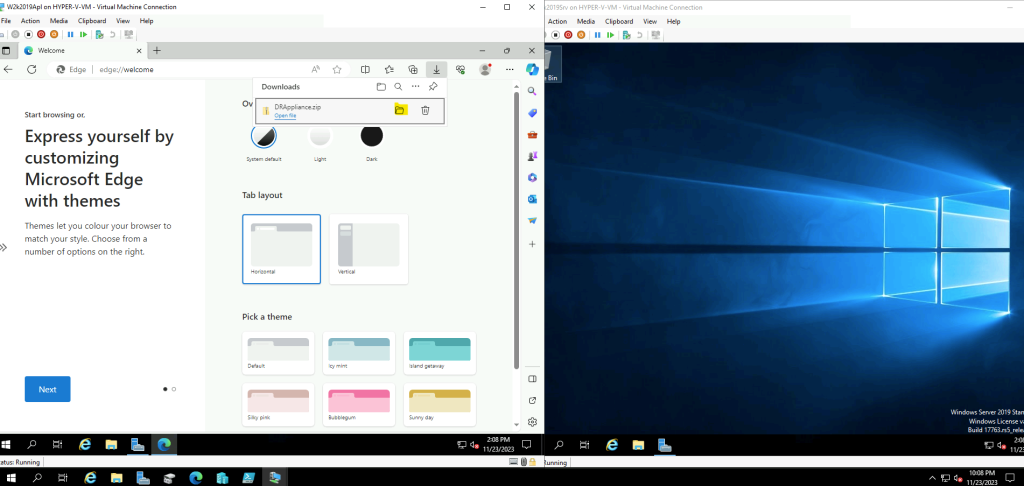Open the Edge profile avatar
This screenshot has height=486, width=1024.
click(485, 69)
